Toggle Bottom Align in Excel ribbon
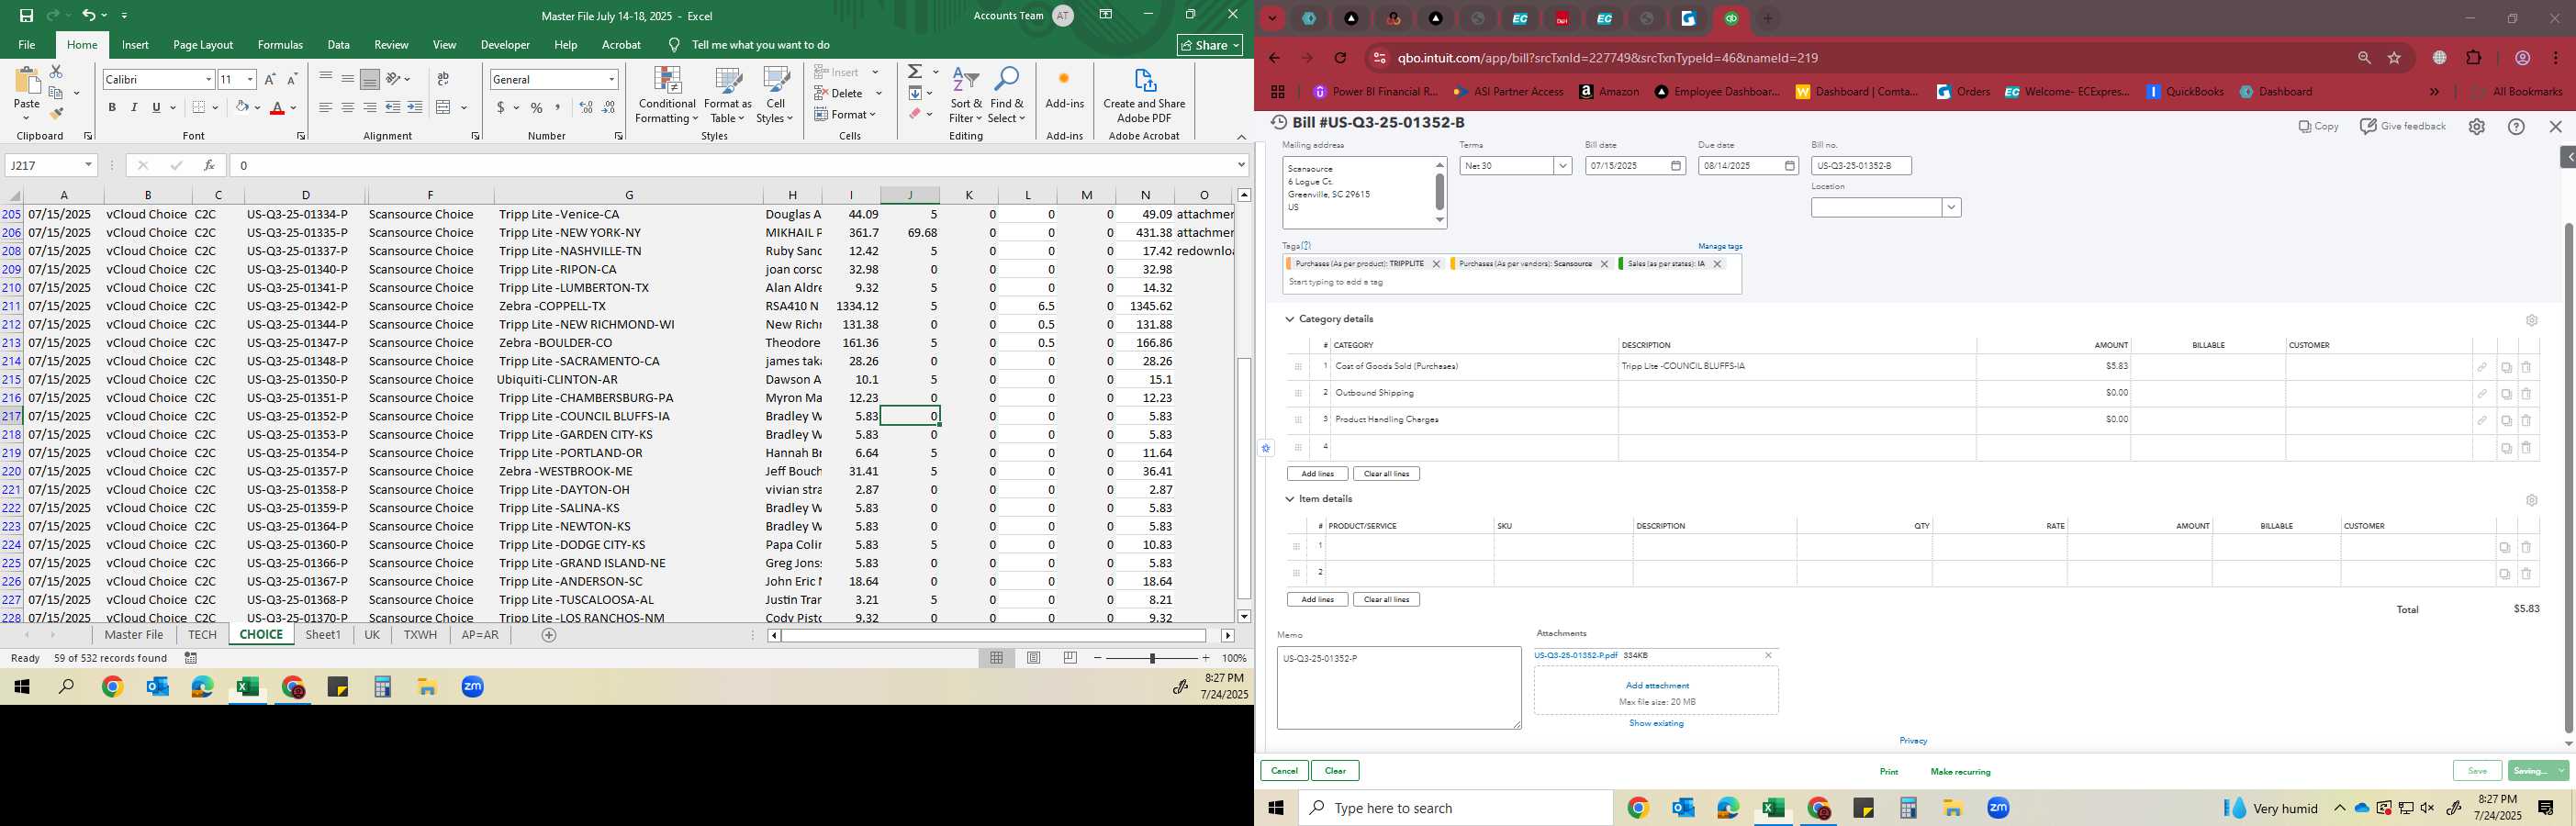This screenshot has width=2576, height=826. coord(370,79)
